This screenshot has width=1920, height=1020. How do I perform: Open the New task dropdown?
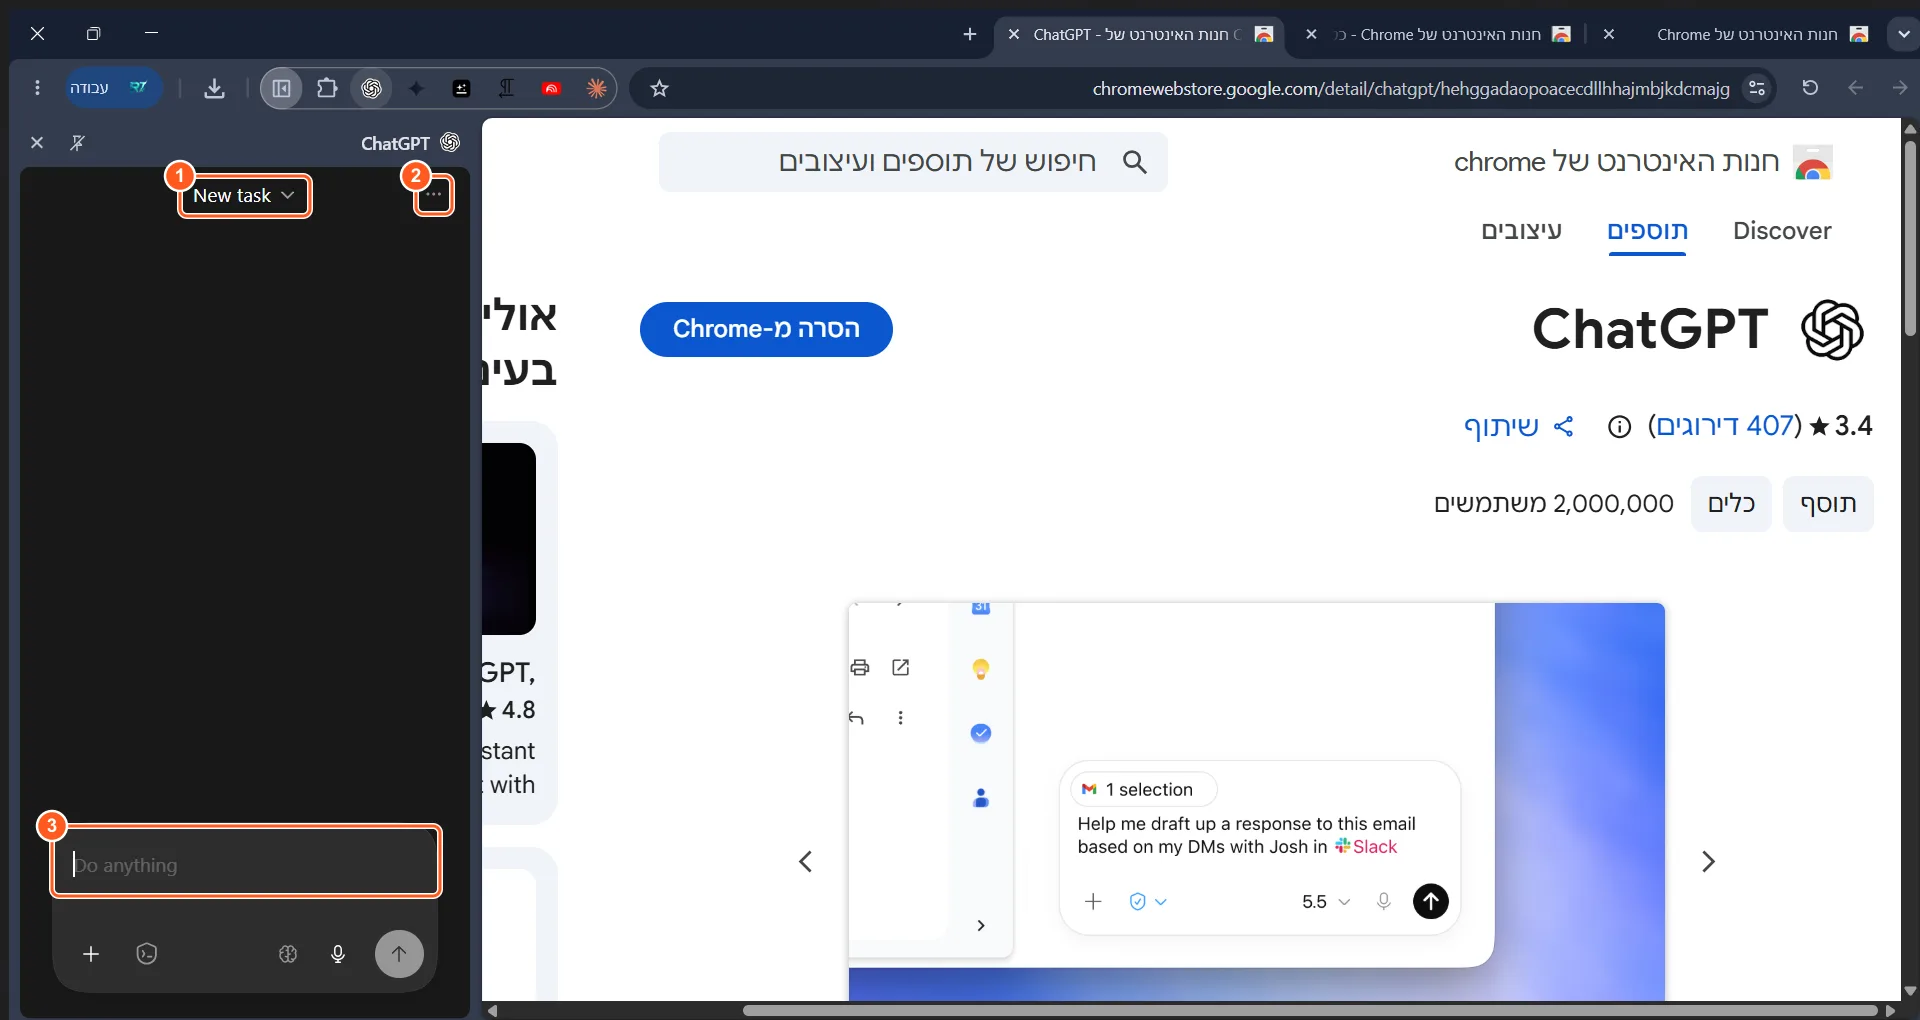[245, 196]
